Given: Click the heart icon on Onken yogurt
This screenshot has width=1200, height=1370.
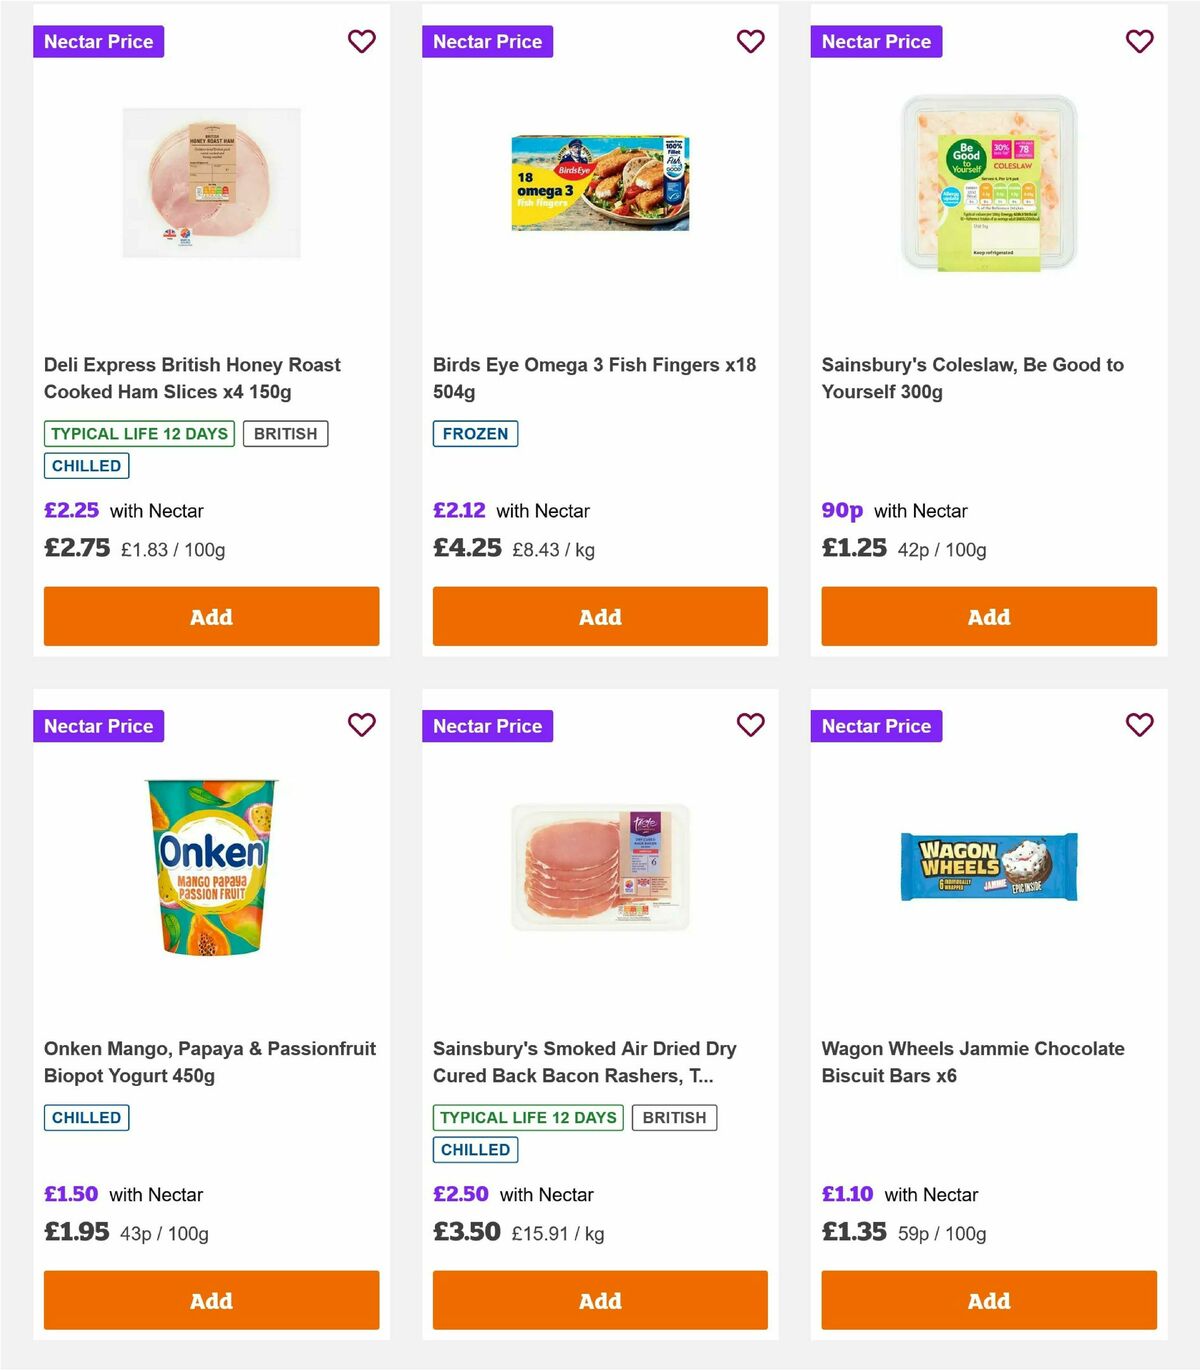Looking at the screenshot, I should click(x=361, y=725).
